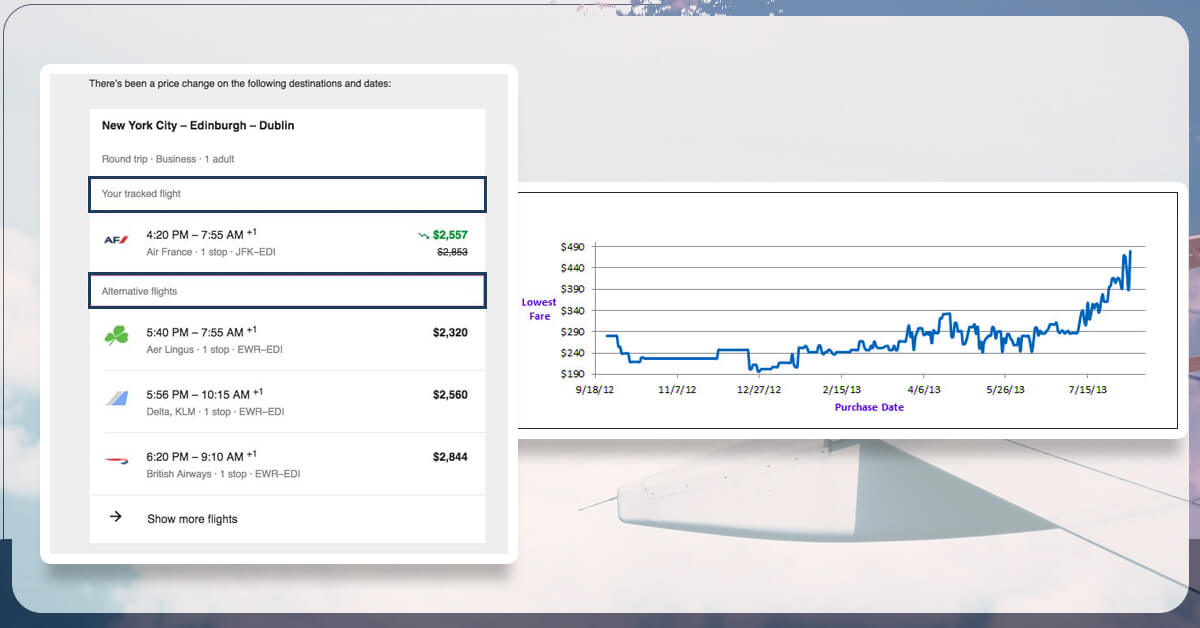Screen dimensions: 1200x628
Task: Click the $190 tick on fare chart
Action: coord(572,374)
